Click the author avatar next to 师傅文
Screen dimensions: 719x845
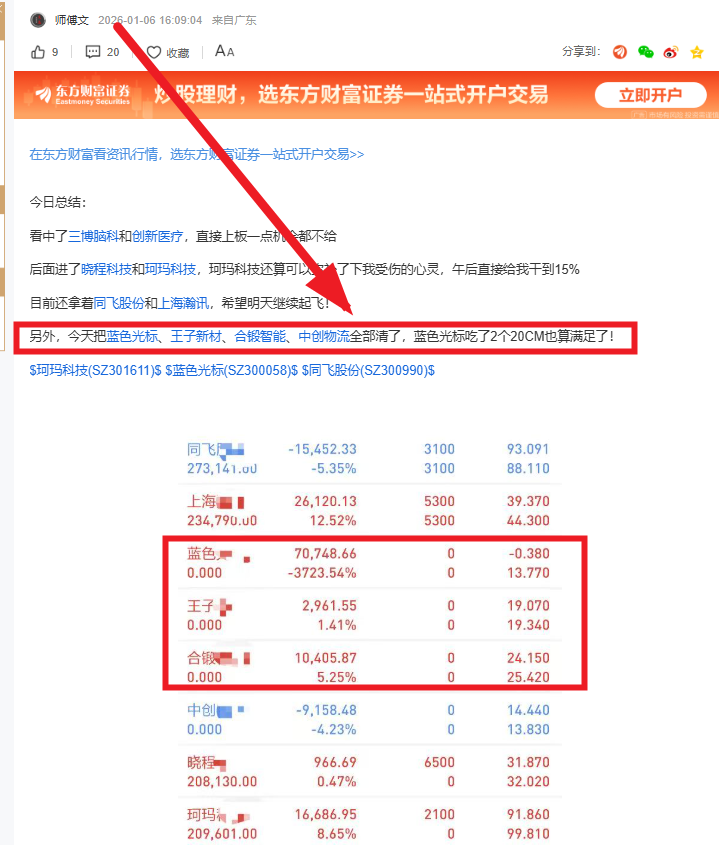point(38,20)
